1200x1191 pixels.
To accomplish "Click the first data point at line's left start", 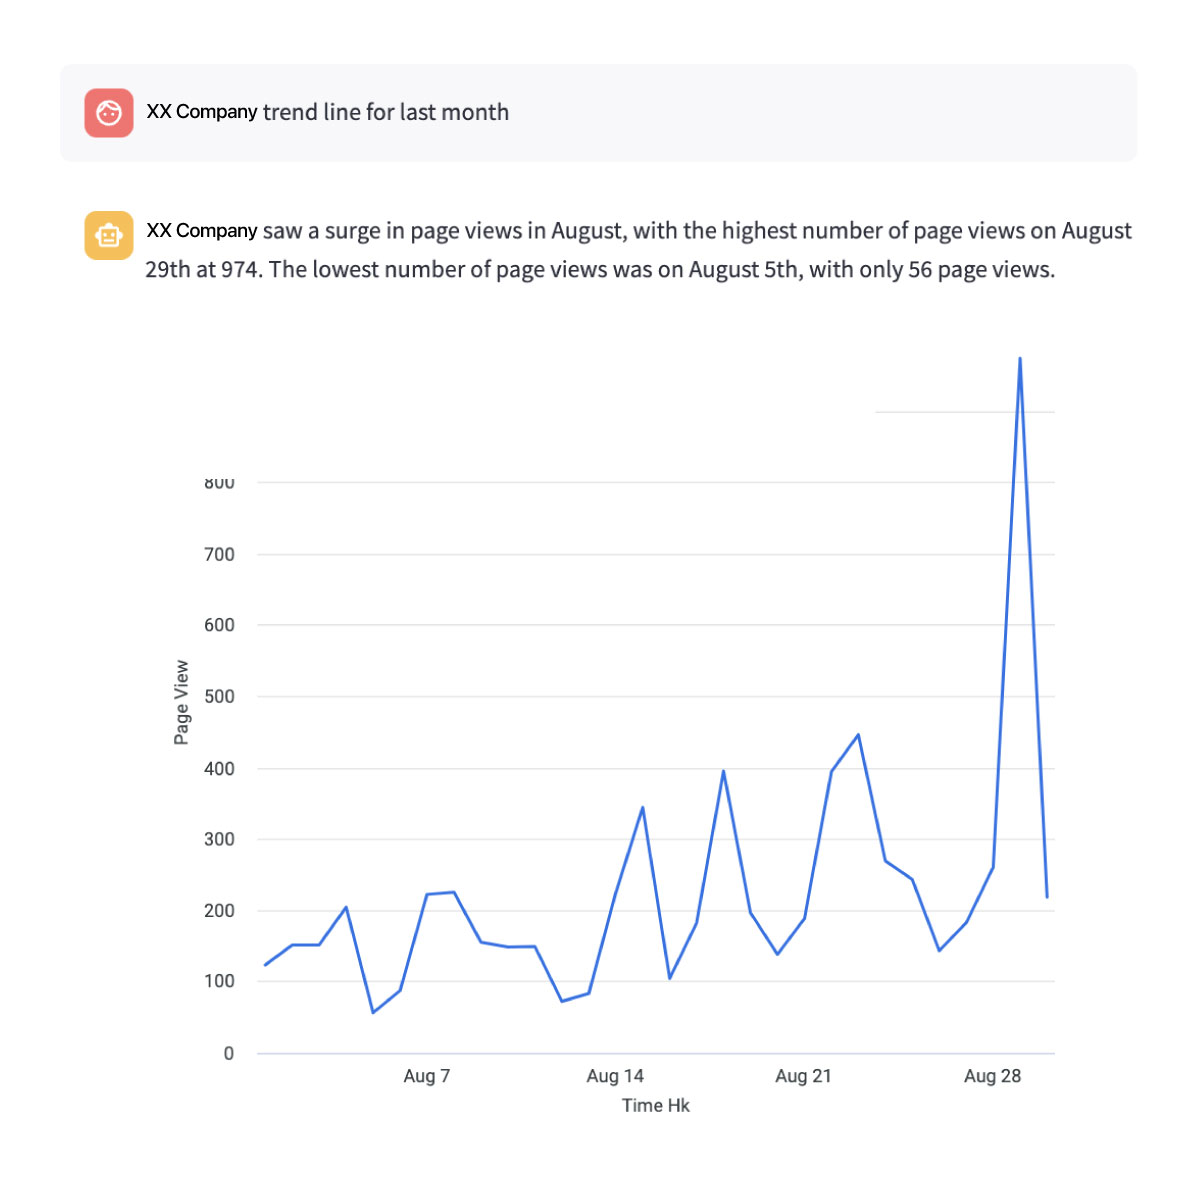I will (265, 965).
